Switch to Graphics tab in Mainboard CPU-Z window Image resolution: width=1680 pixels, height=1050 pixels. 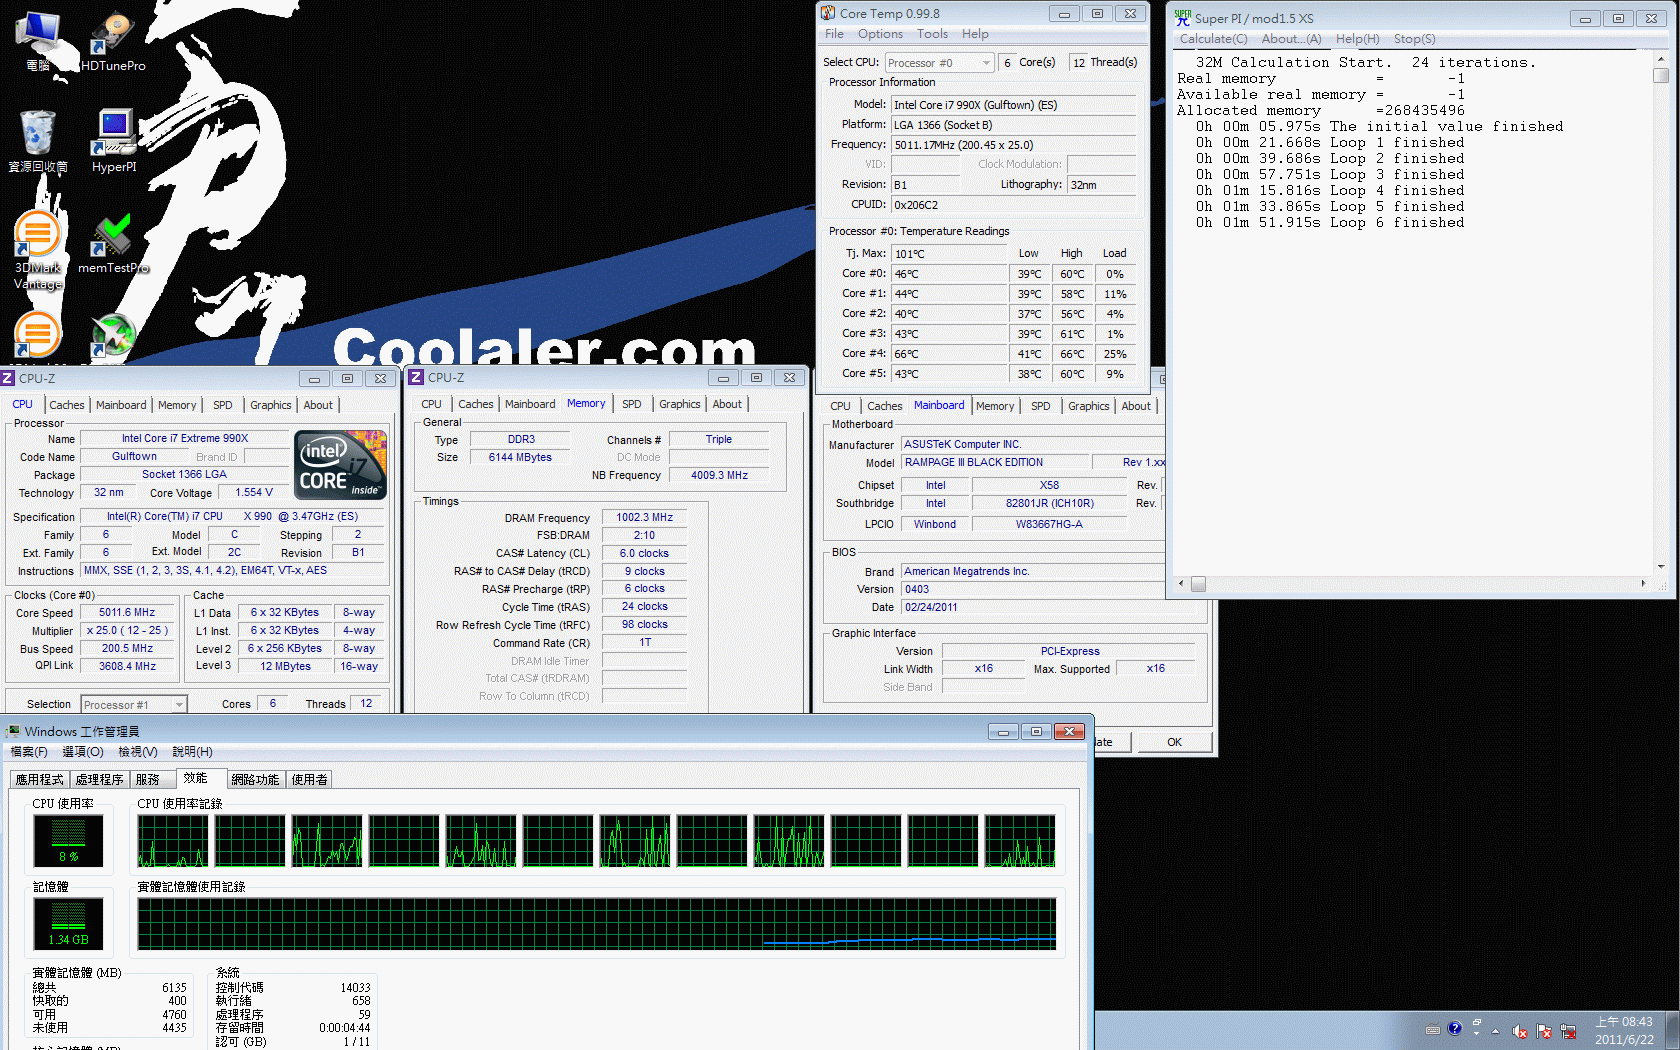click(x=1088, y=406)
